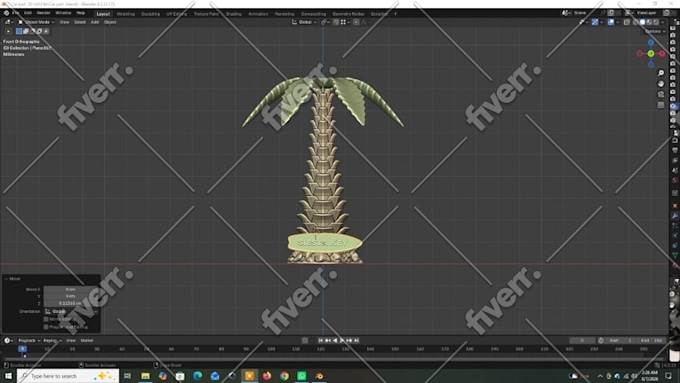Open the Render menu

[43, 13]
